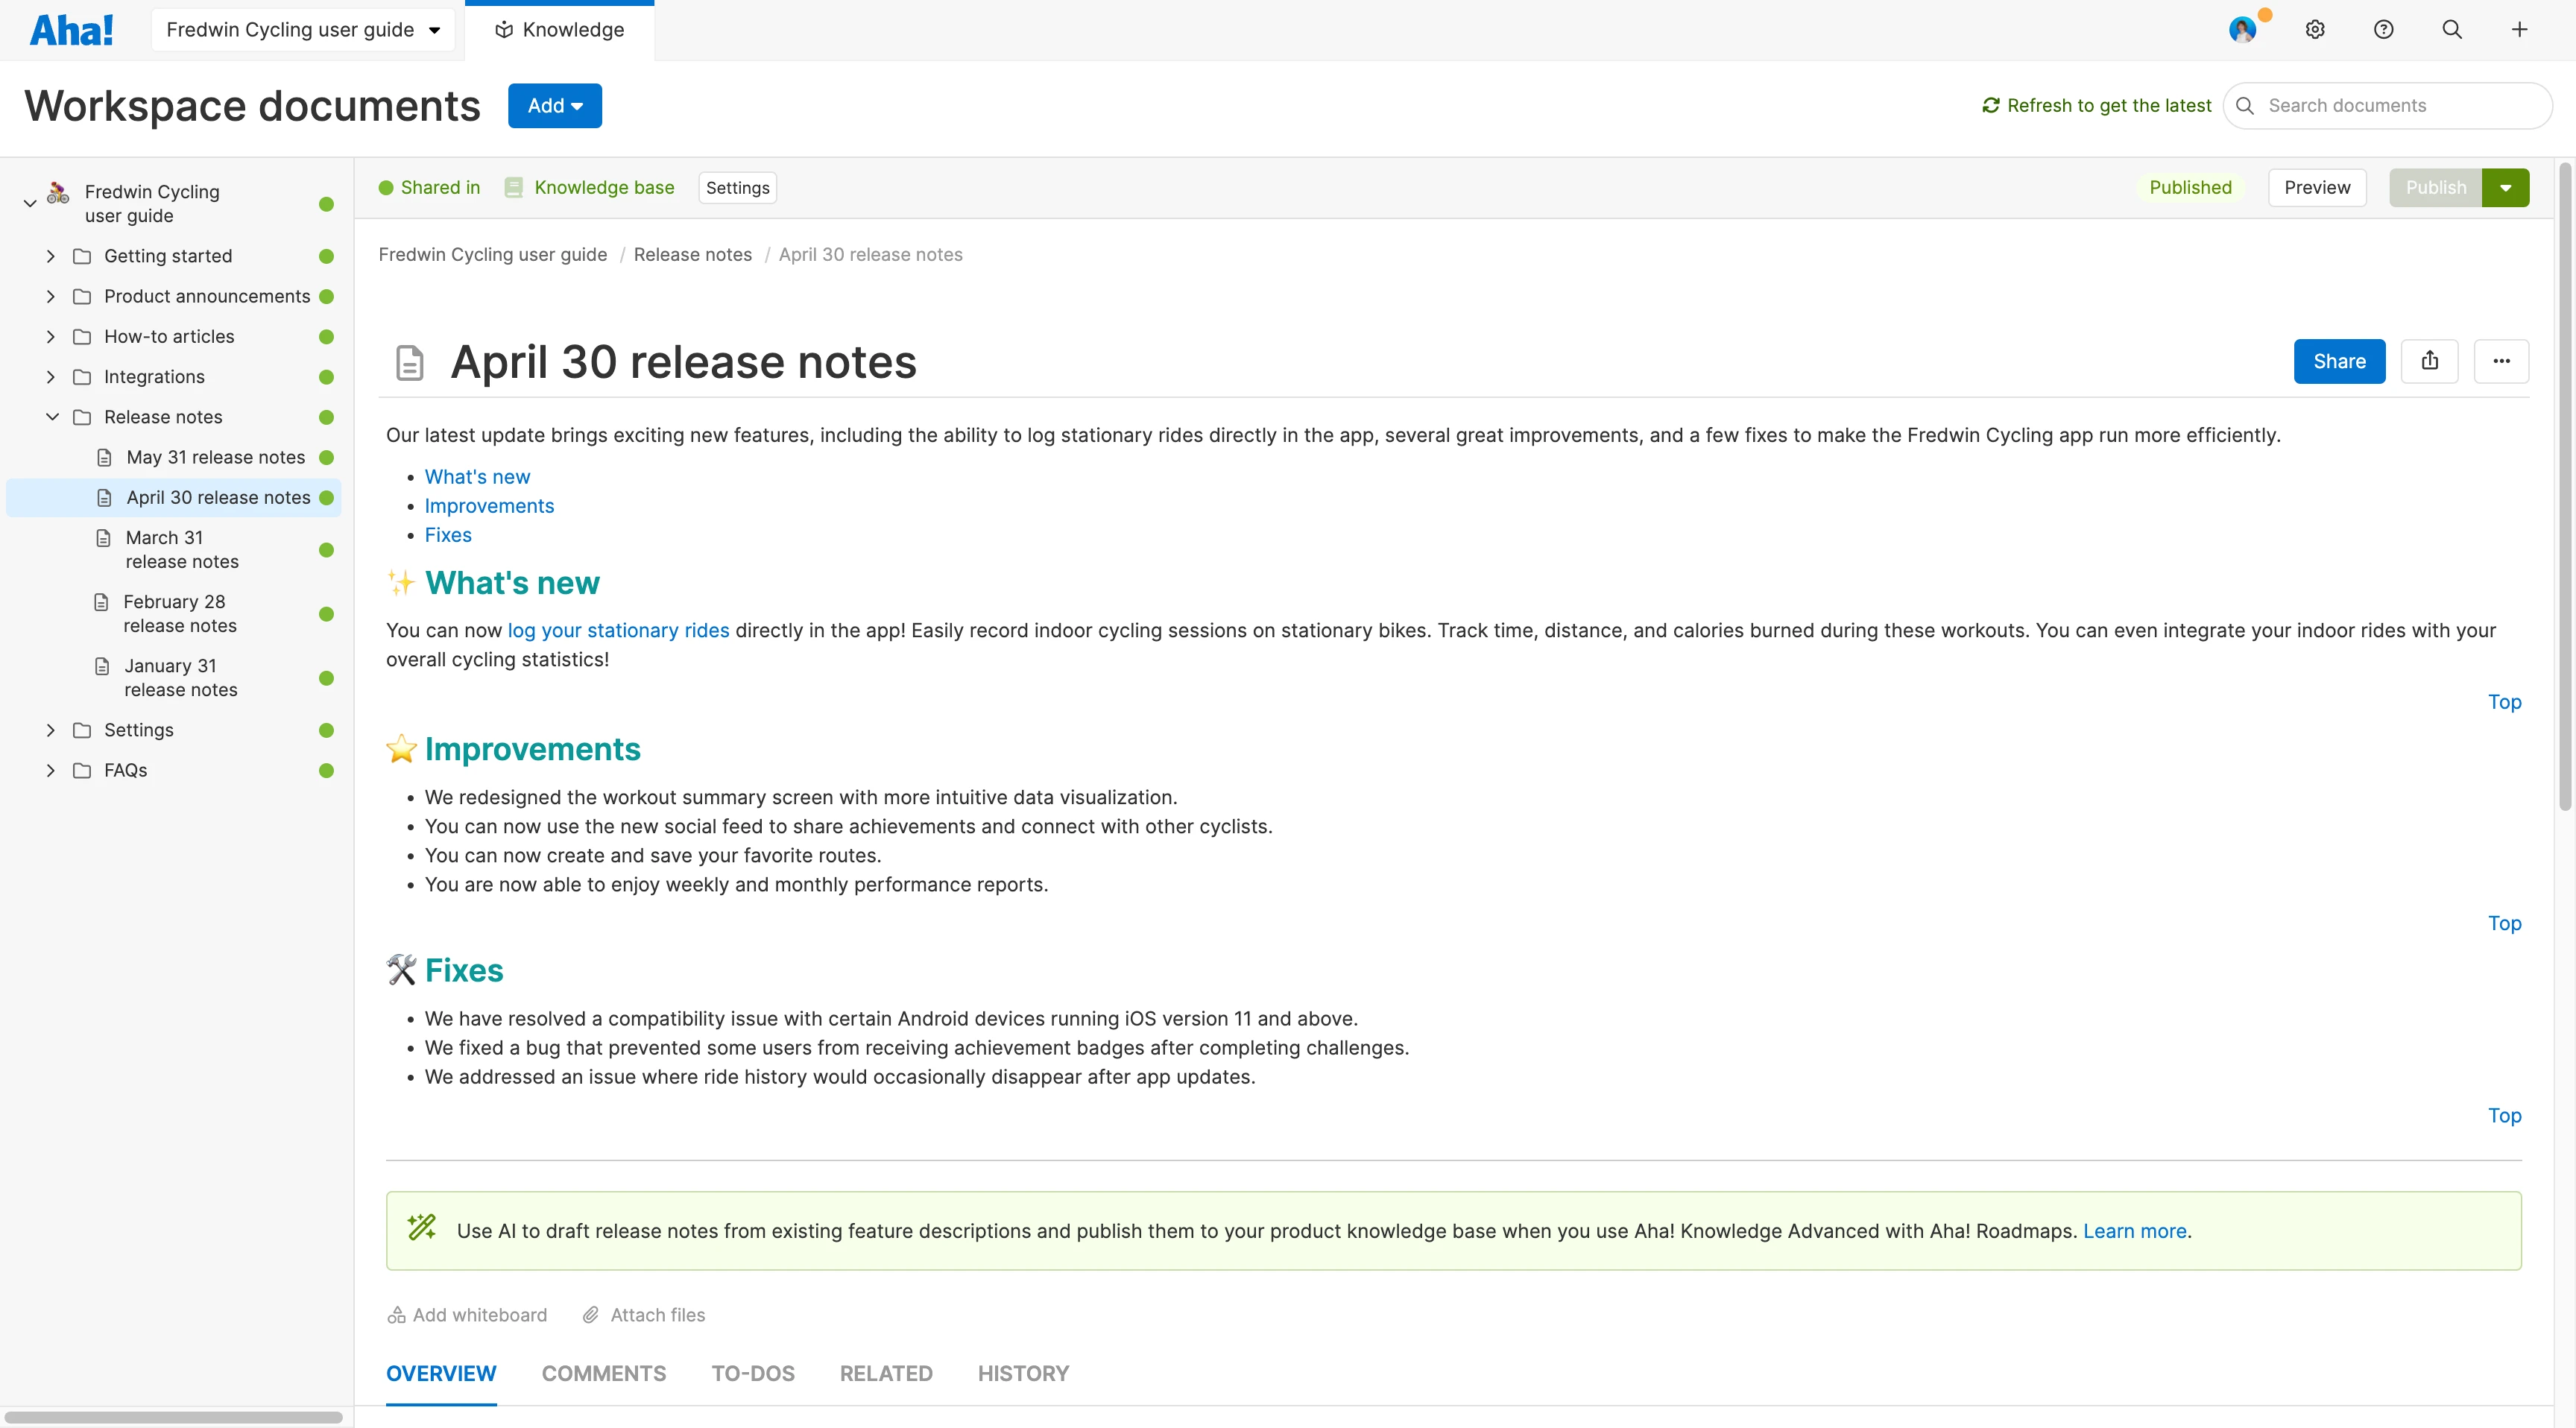Image resolution: width=2576 pixels, height=1428 pixels.
Task: Follow the log your stationary rides link
Action: 618,630
